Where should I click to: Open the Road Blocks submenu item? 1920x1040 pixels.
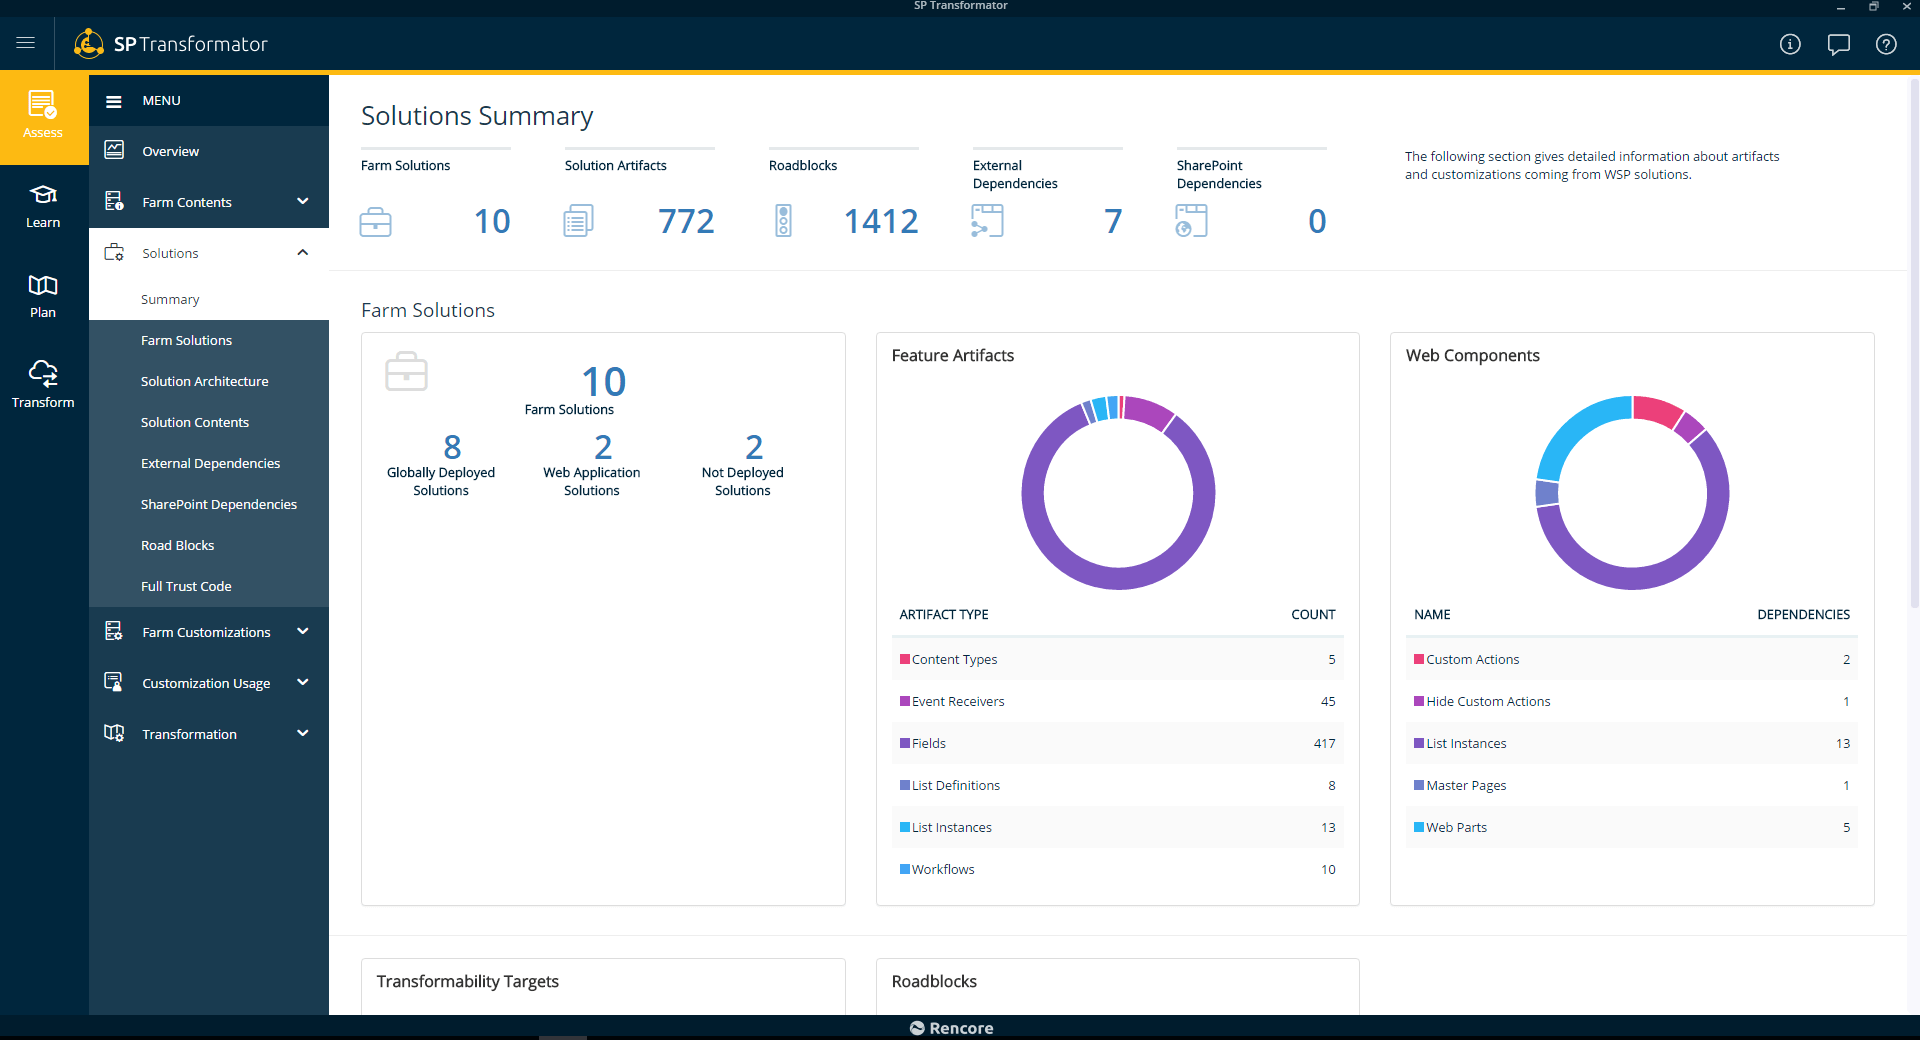177,545
